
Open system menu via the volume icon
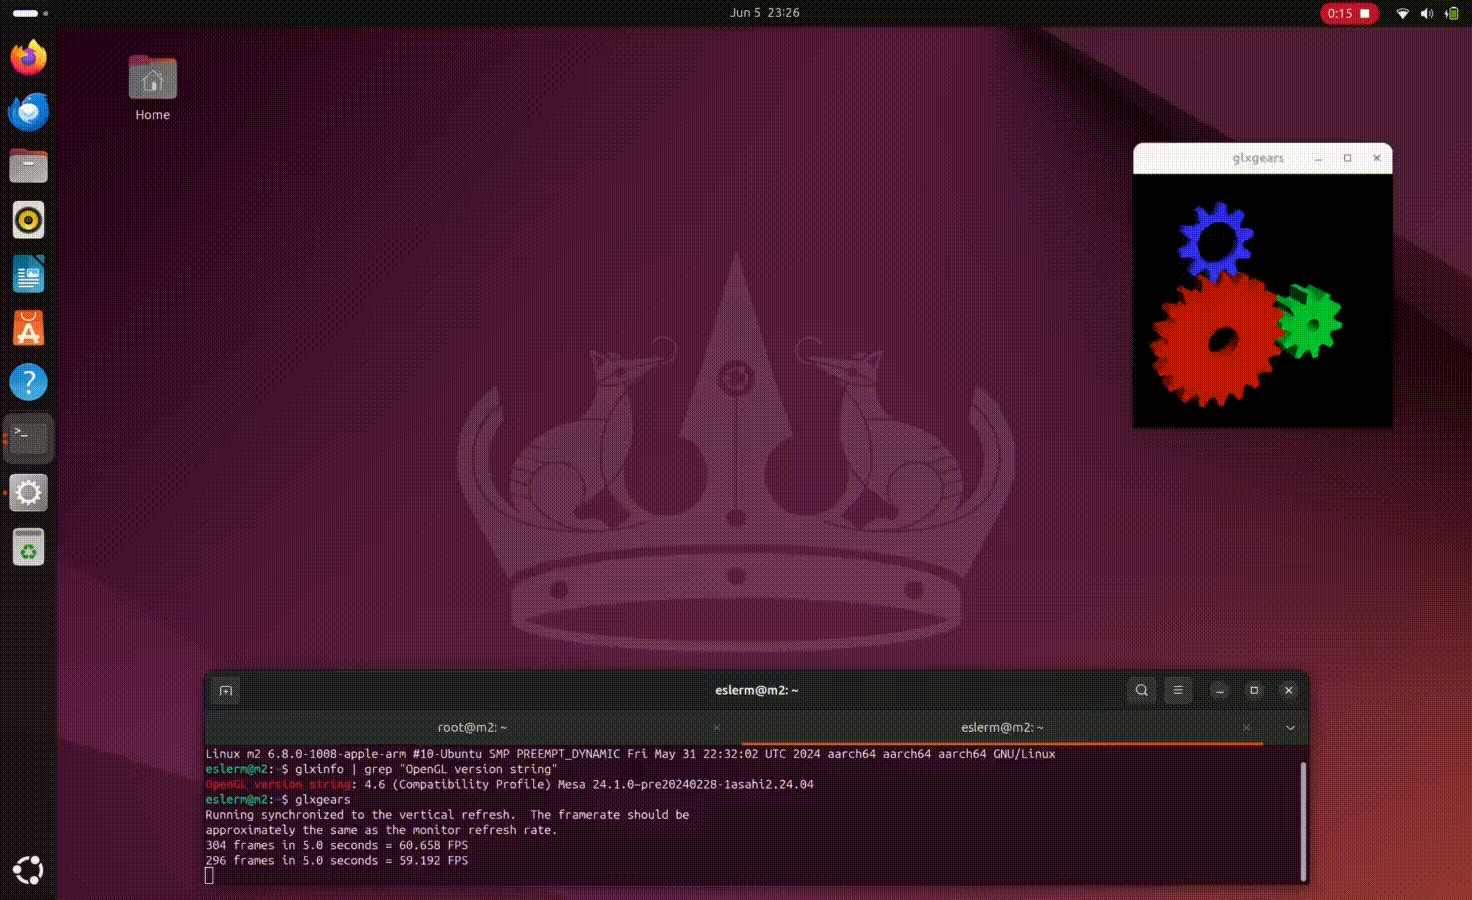[1427, 13]
